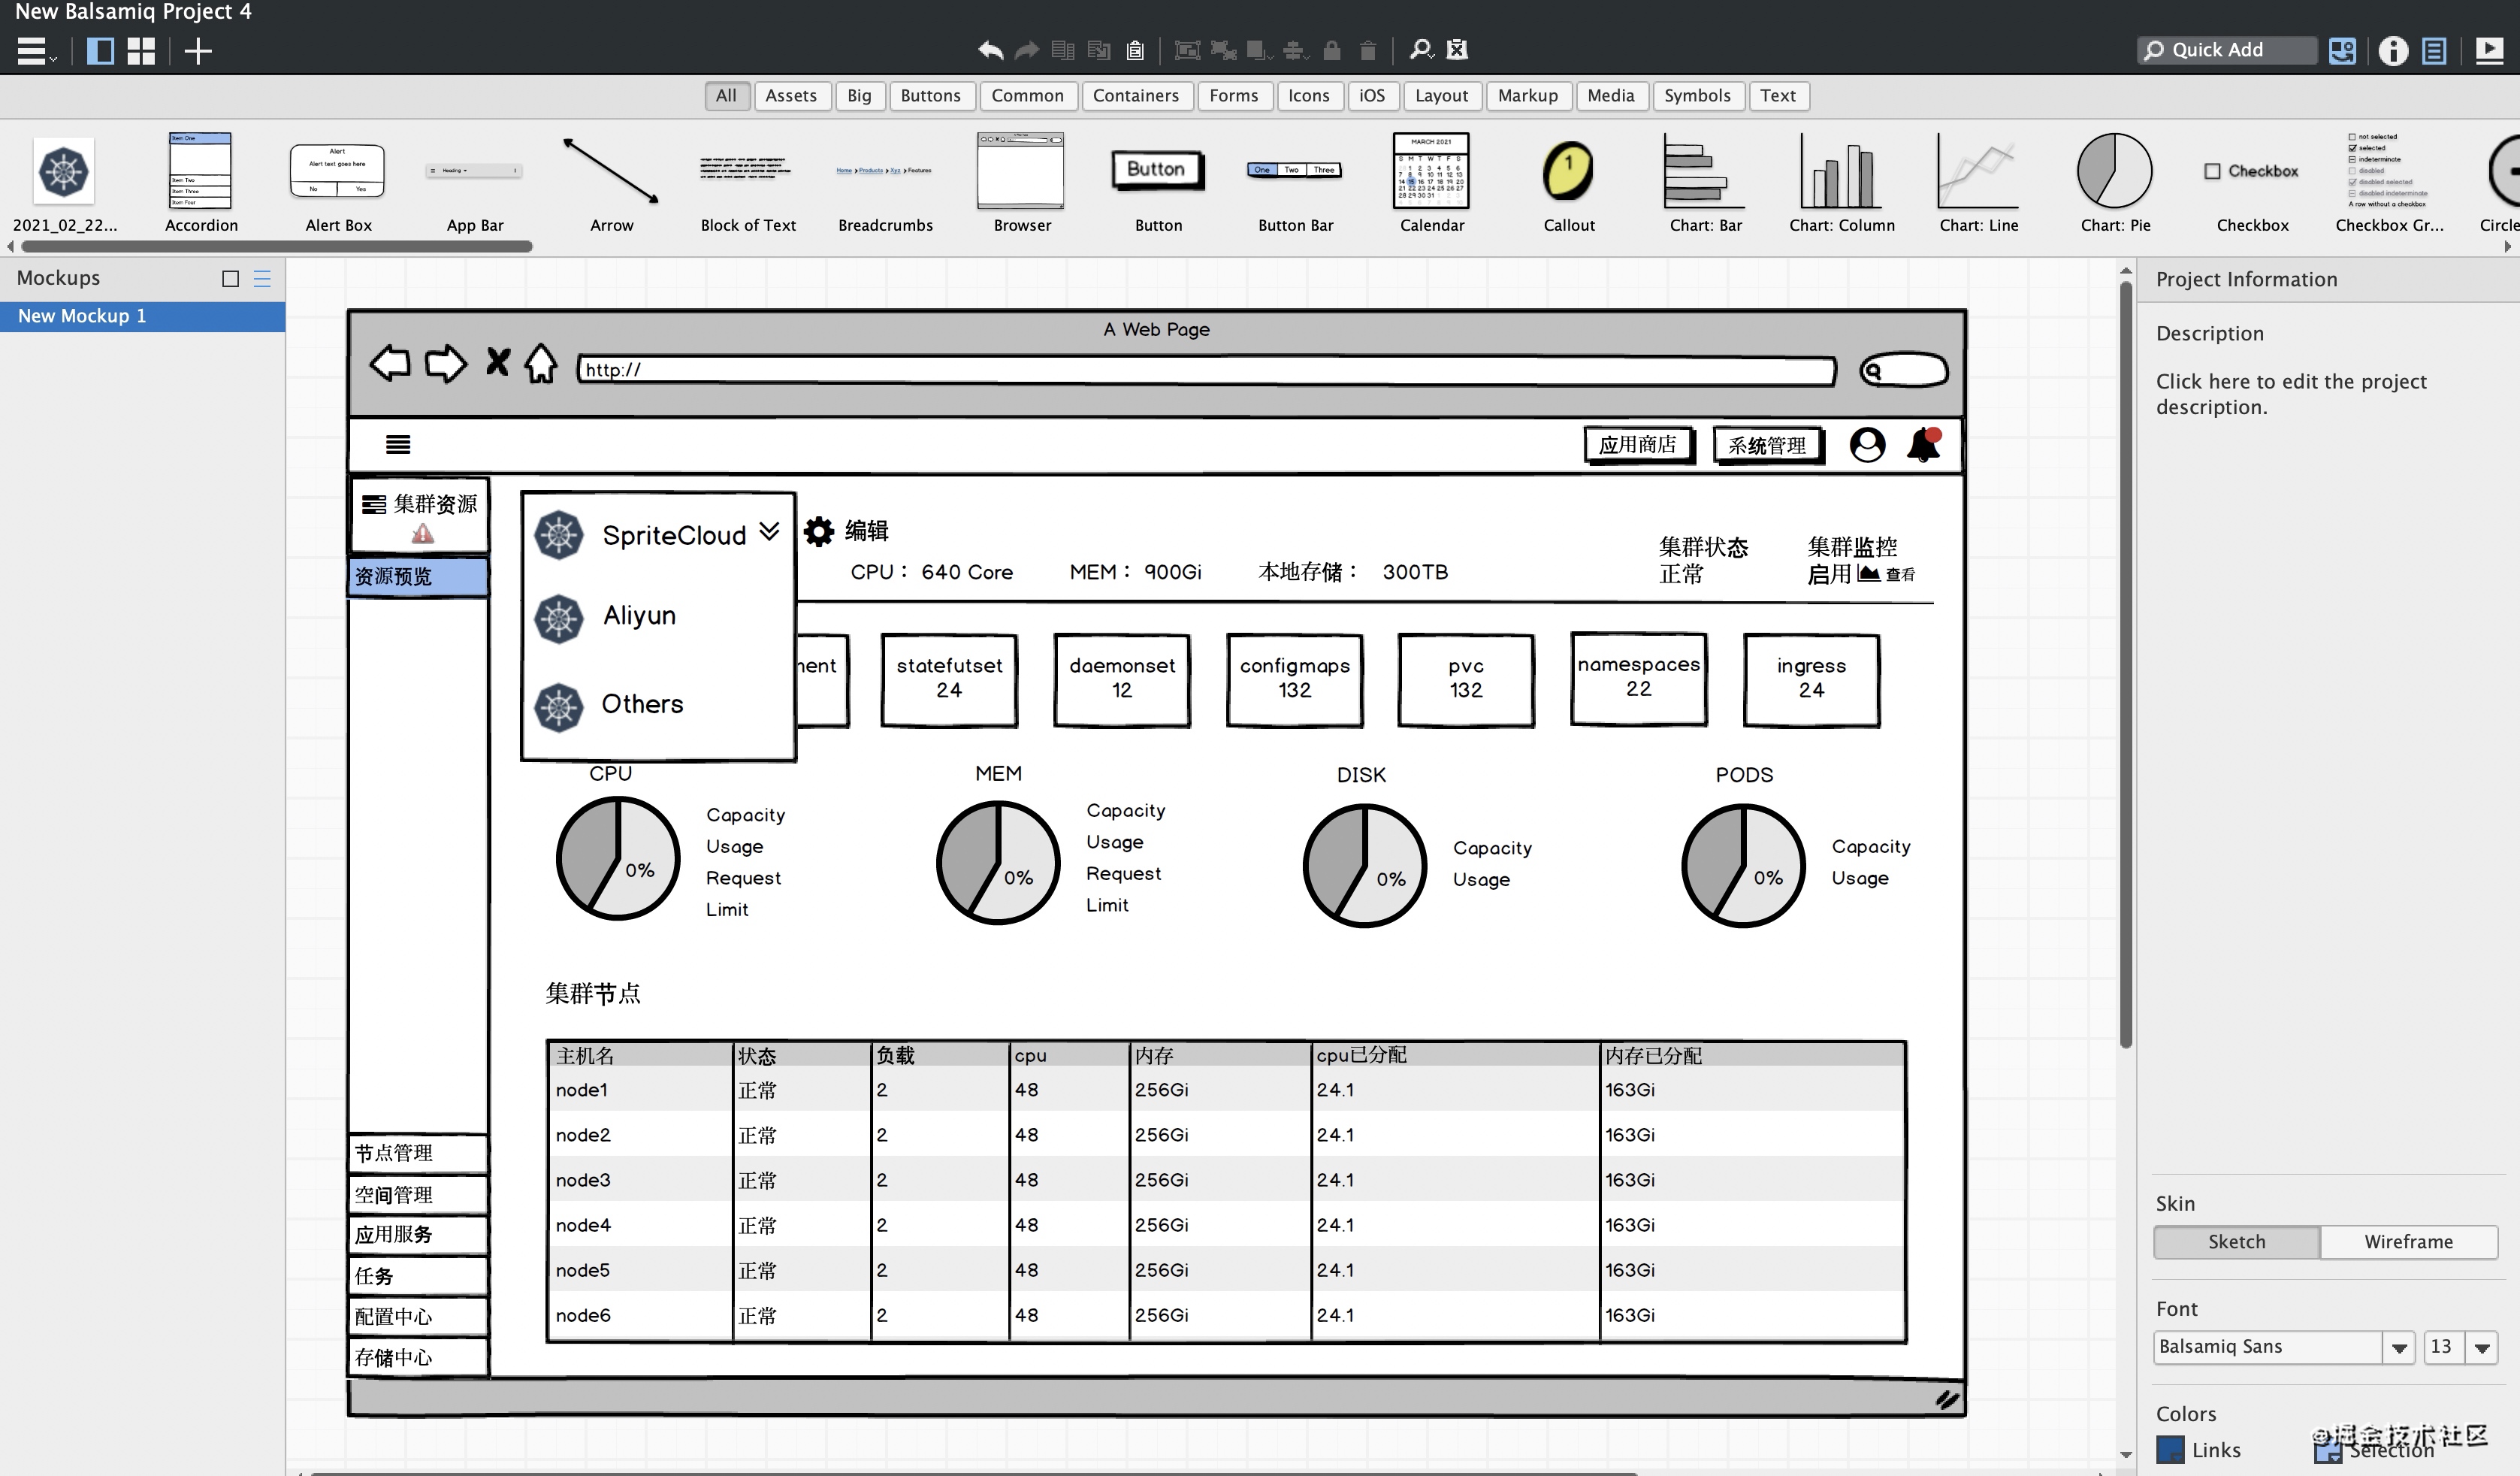Image resolution: width=2520 pixels, height=1476 pixels.
Task: Open the 节点管理 sidebar item
Action: (418, 1153)
